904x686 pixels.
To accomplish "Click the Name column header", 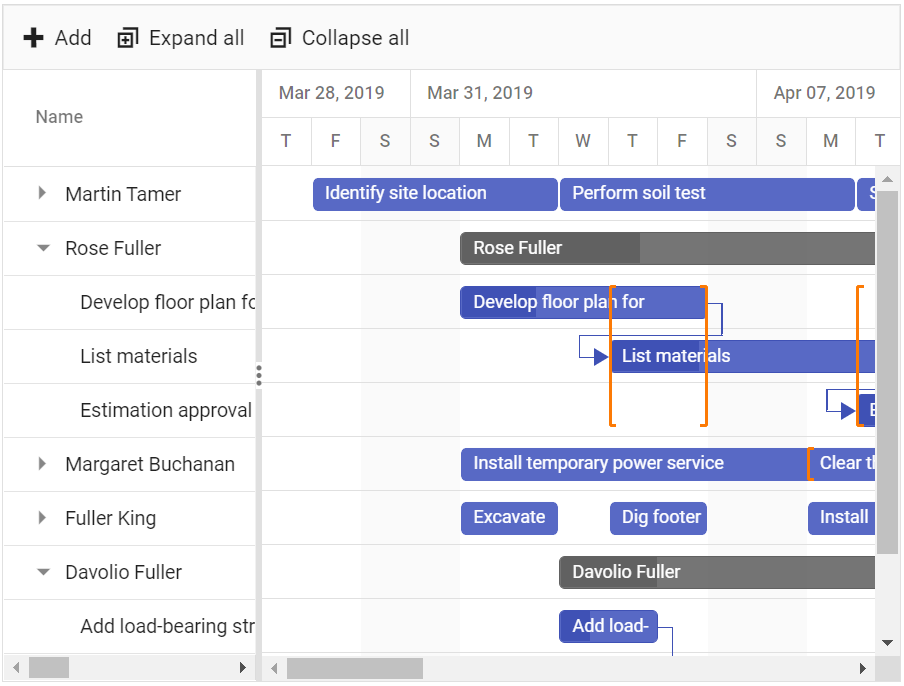I will 59,117.
